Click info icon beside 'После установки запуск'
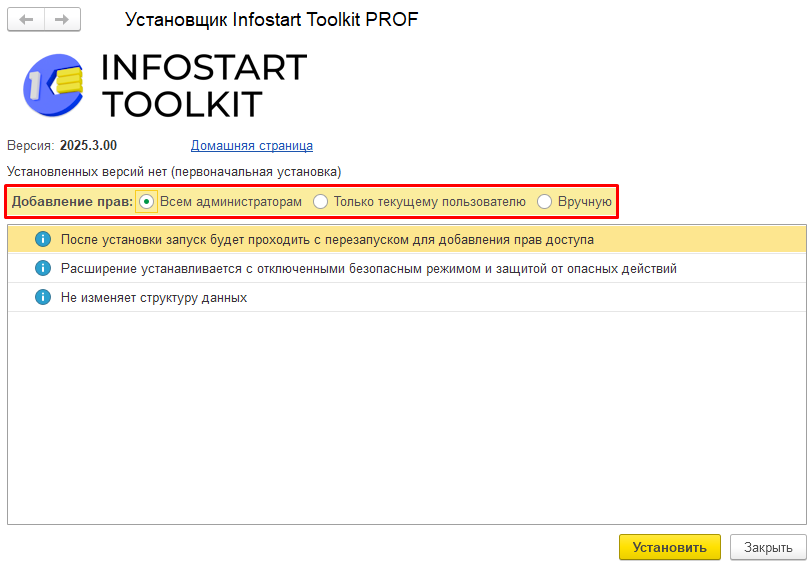Viewport: 812px width, 565px height. 43,239
